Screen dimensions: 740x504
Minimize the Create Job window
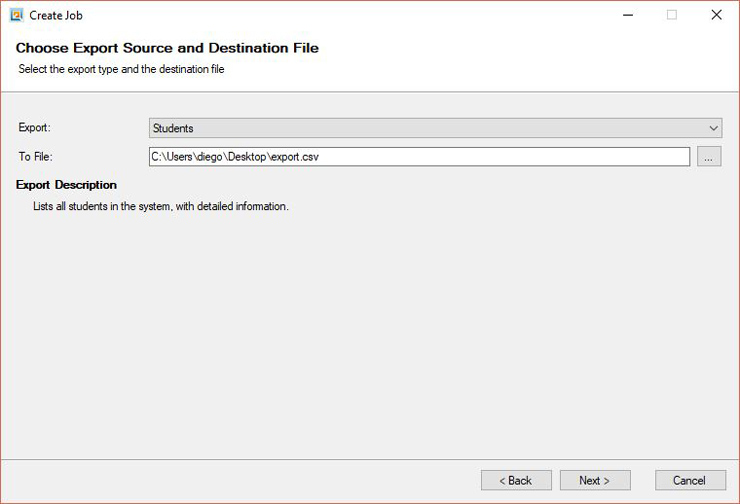click(628, 15)
